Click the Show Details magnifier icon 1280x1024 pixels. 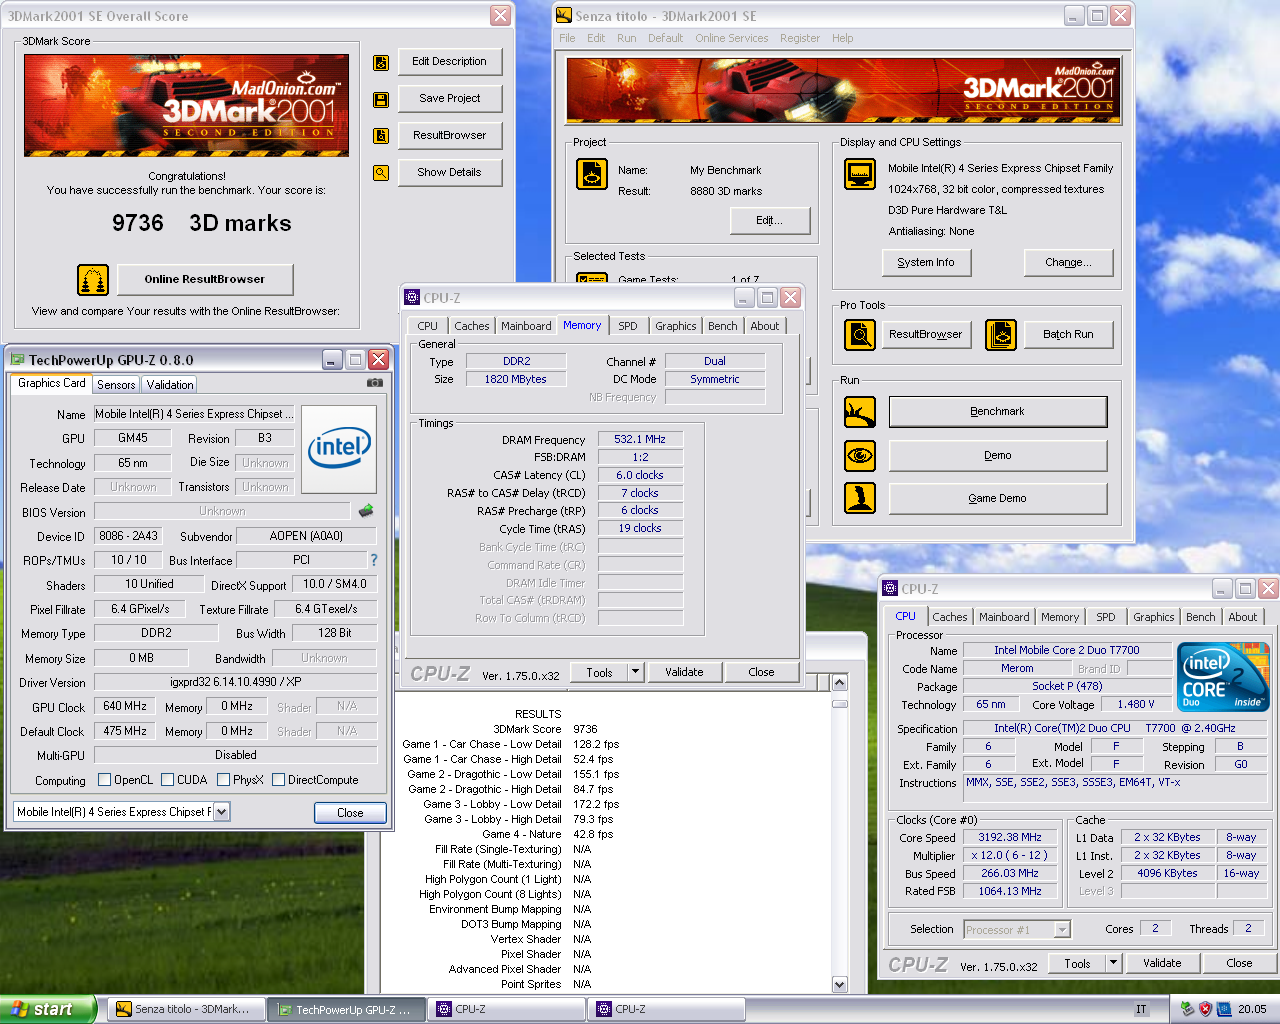point(381,173)
